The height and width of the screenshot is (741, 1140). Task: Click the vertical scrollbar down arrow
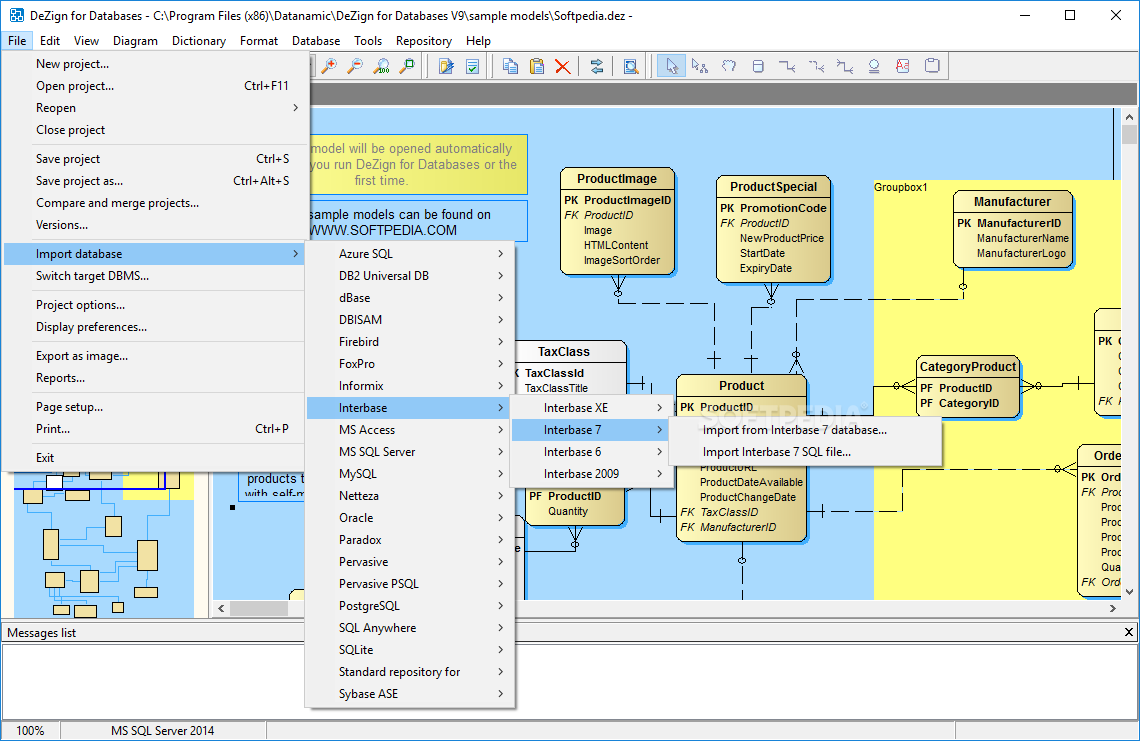1129,592
